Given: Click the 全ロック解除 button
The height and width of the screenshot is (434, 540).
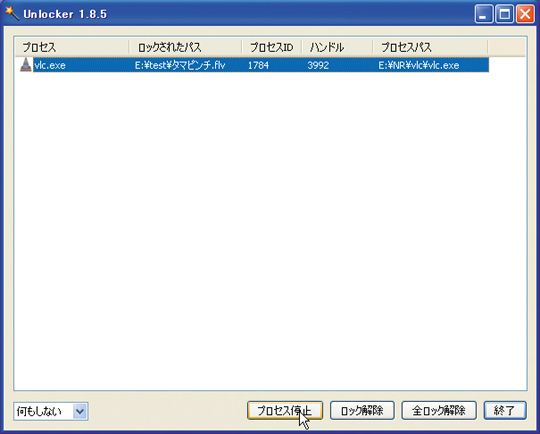Looking at the screenshot, I should click(439, 411).
